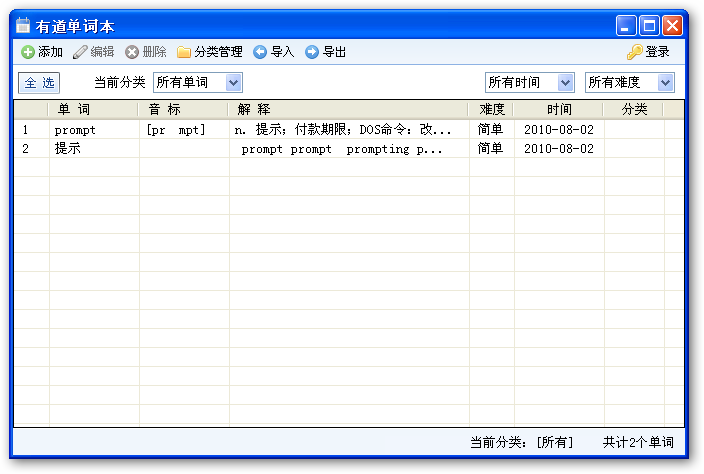Sort by the 解释 column header
Image resolution: width=704 pixels, height=474 pixels.
[348, 110]
